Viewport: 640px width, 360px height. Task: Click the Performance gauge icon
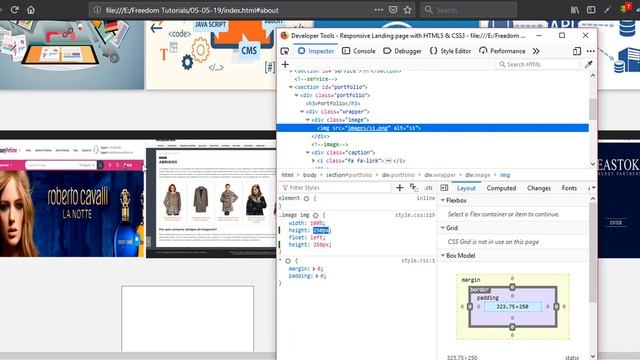(x=483, y=51)
